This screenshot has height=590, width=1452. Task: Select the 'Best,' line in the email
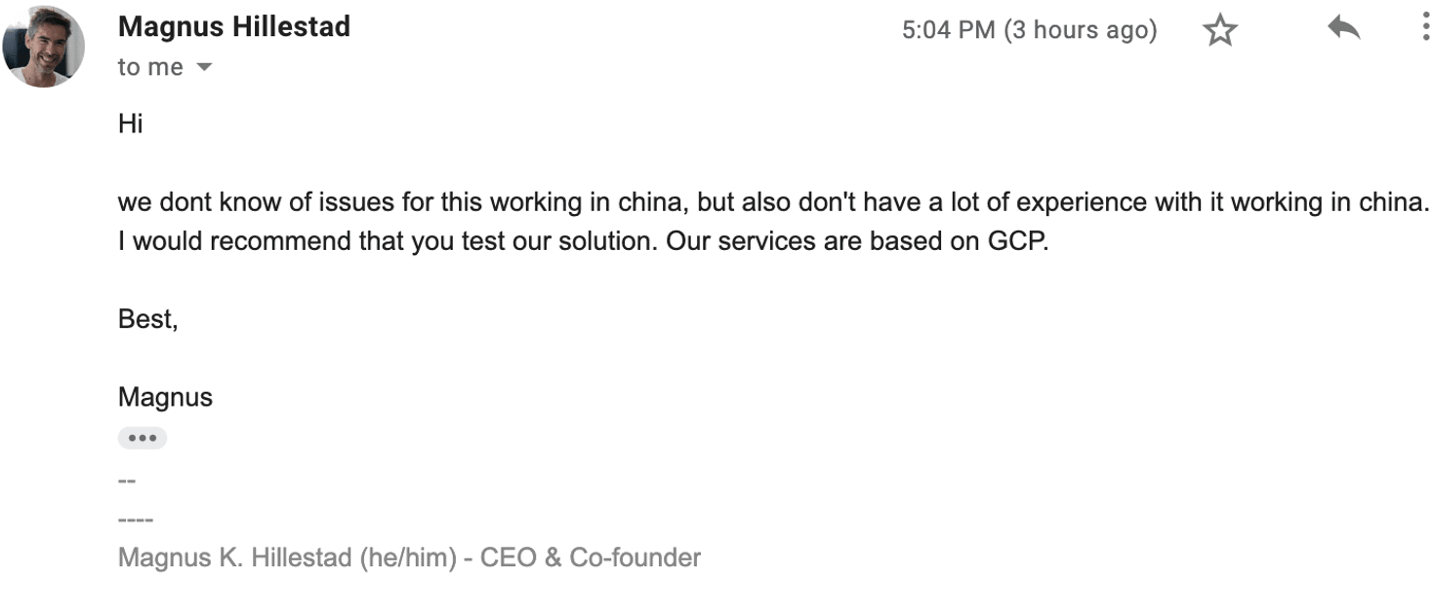coord(147,318)
